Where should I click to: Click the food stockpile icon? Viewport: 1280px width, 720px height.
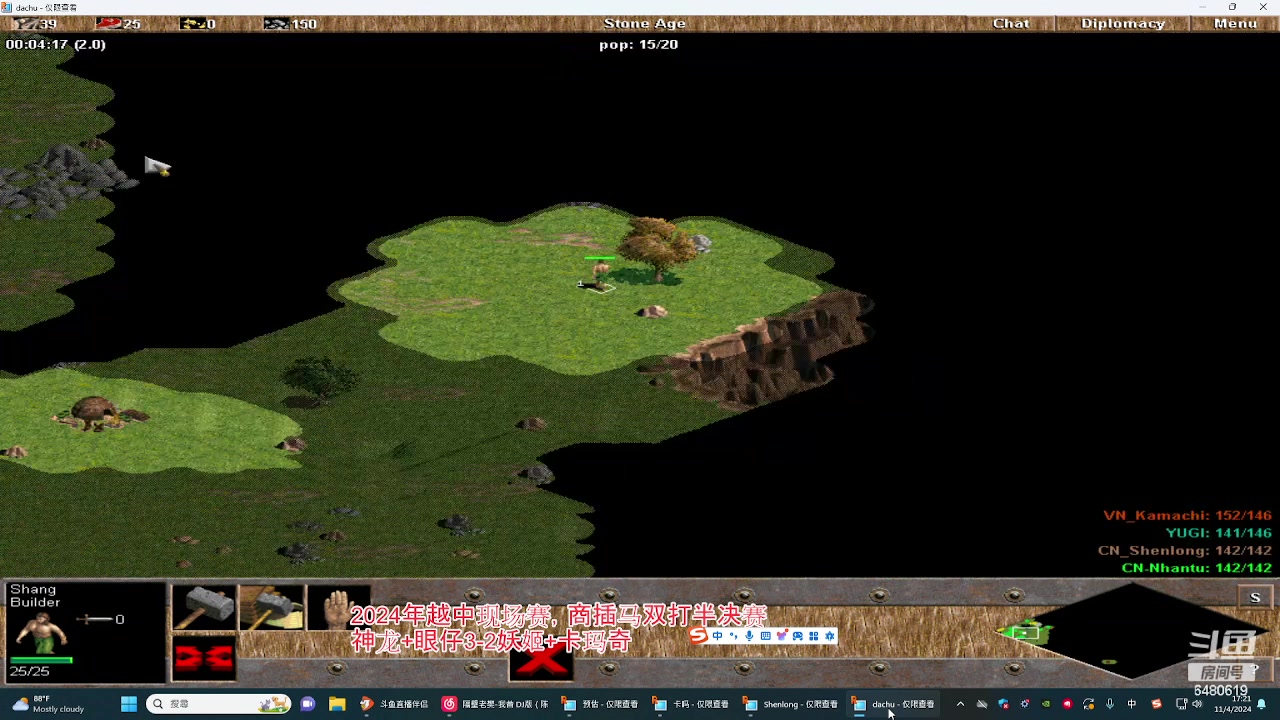(x=108, y=23)
